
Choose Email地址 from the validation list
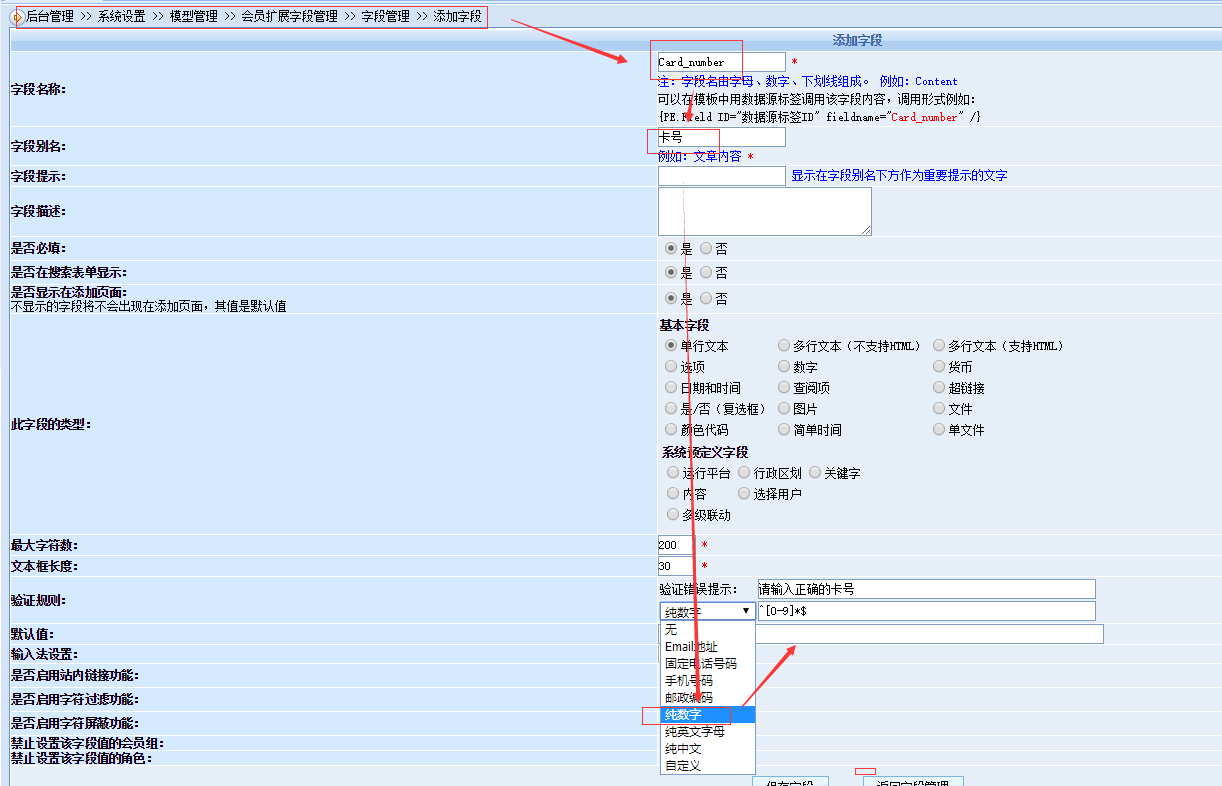point(691,647)
